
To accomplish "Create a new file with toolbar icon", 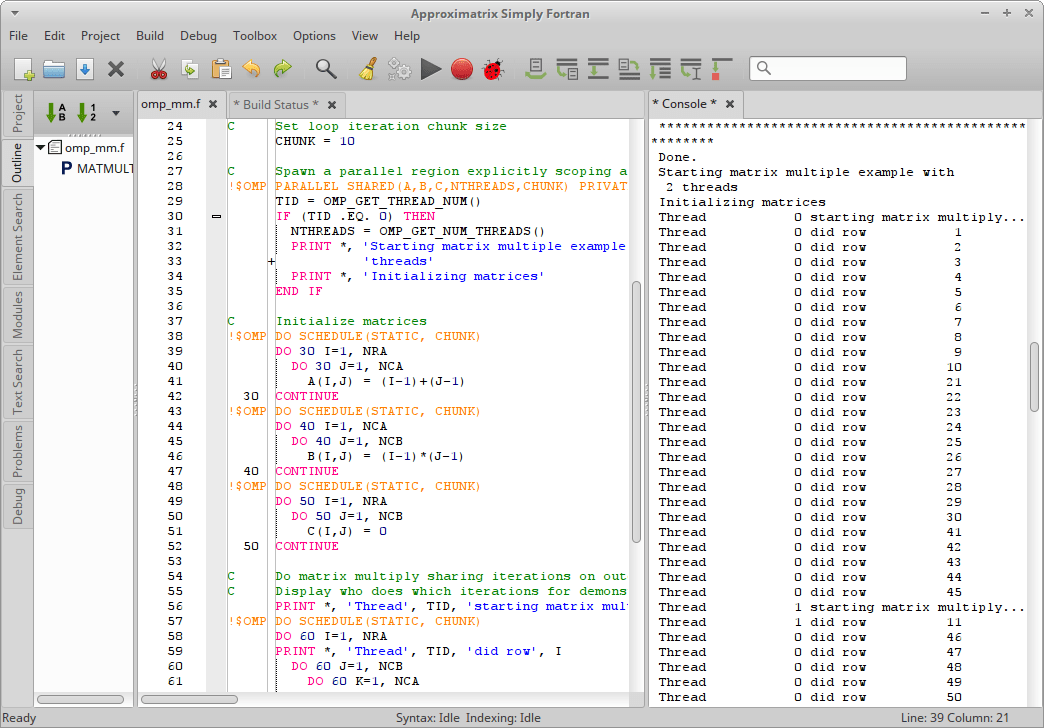I will pos(24,69).
